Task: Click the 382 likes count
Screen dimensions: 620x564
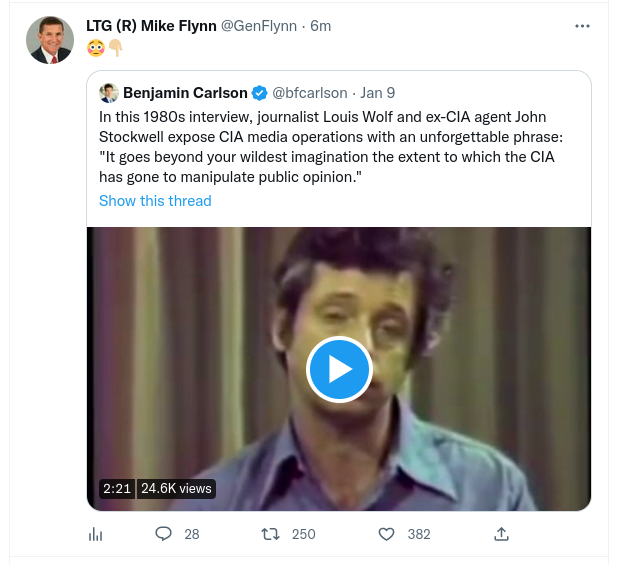Action: [x=419, y=534]
